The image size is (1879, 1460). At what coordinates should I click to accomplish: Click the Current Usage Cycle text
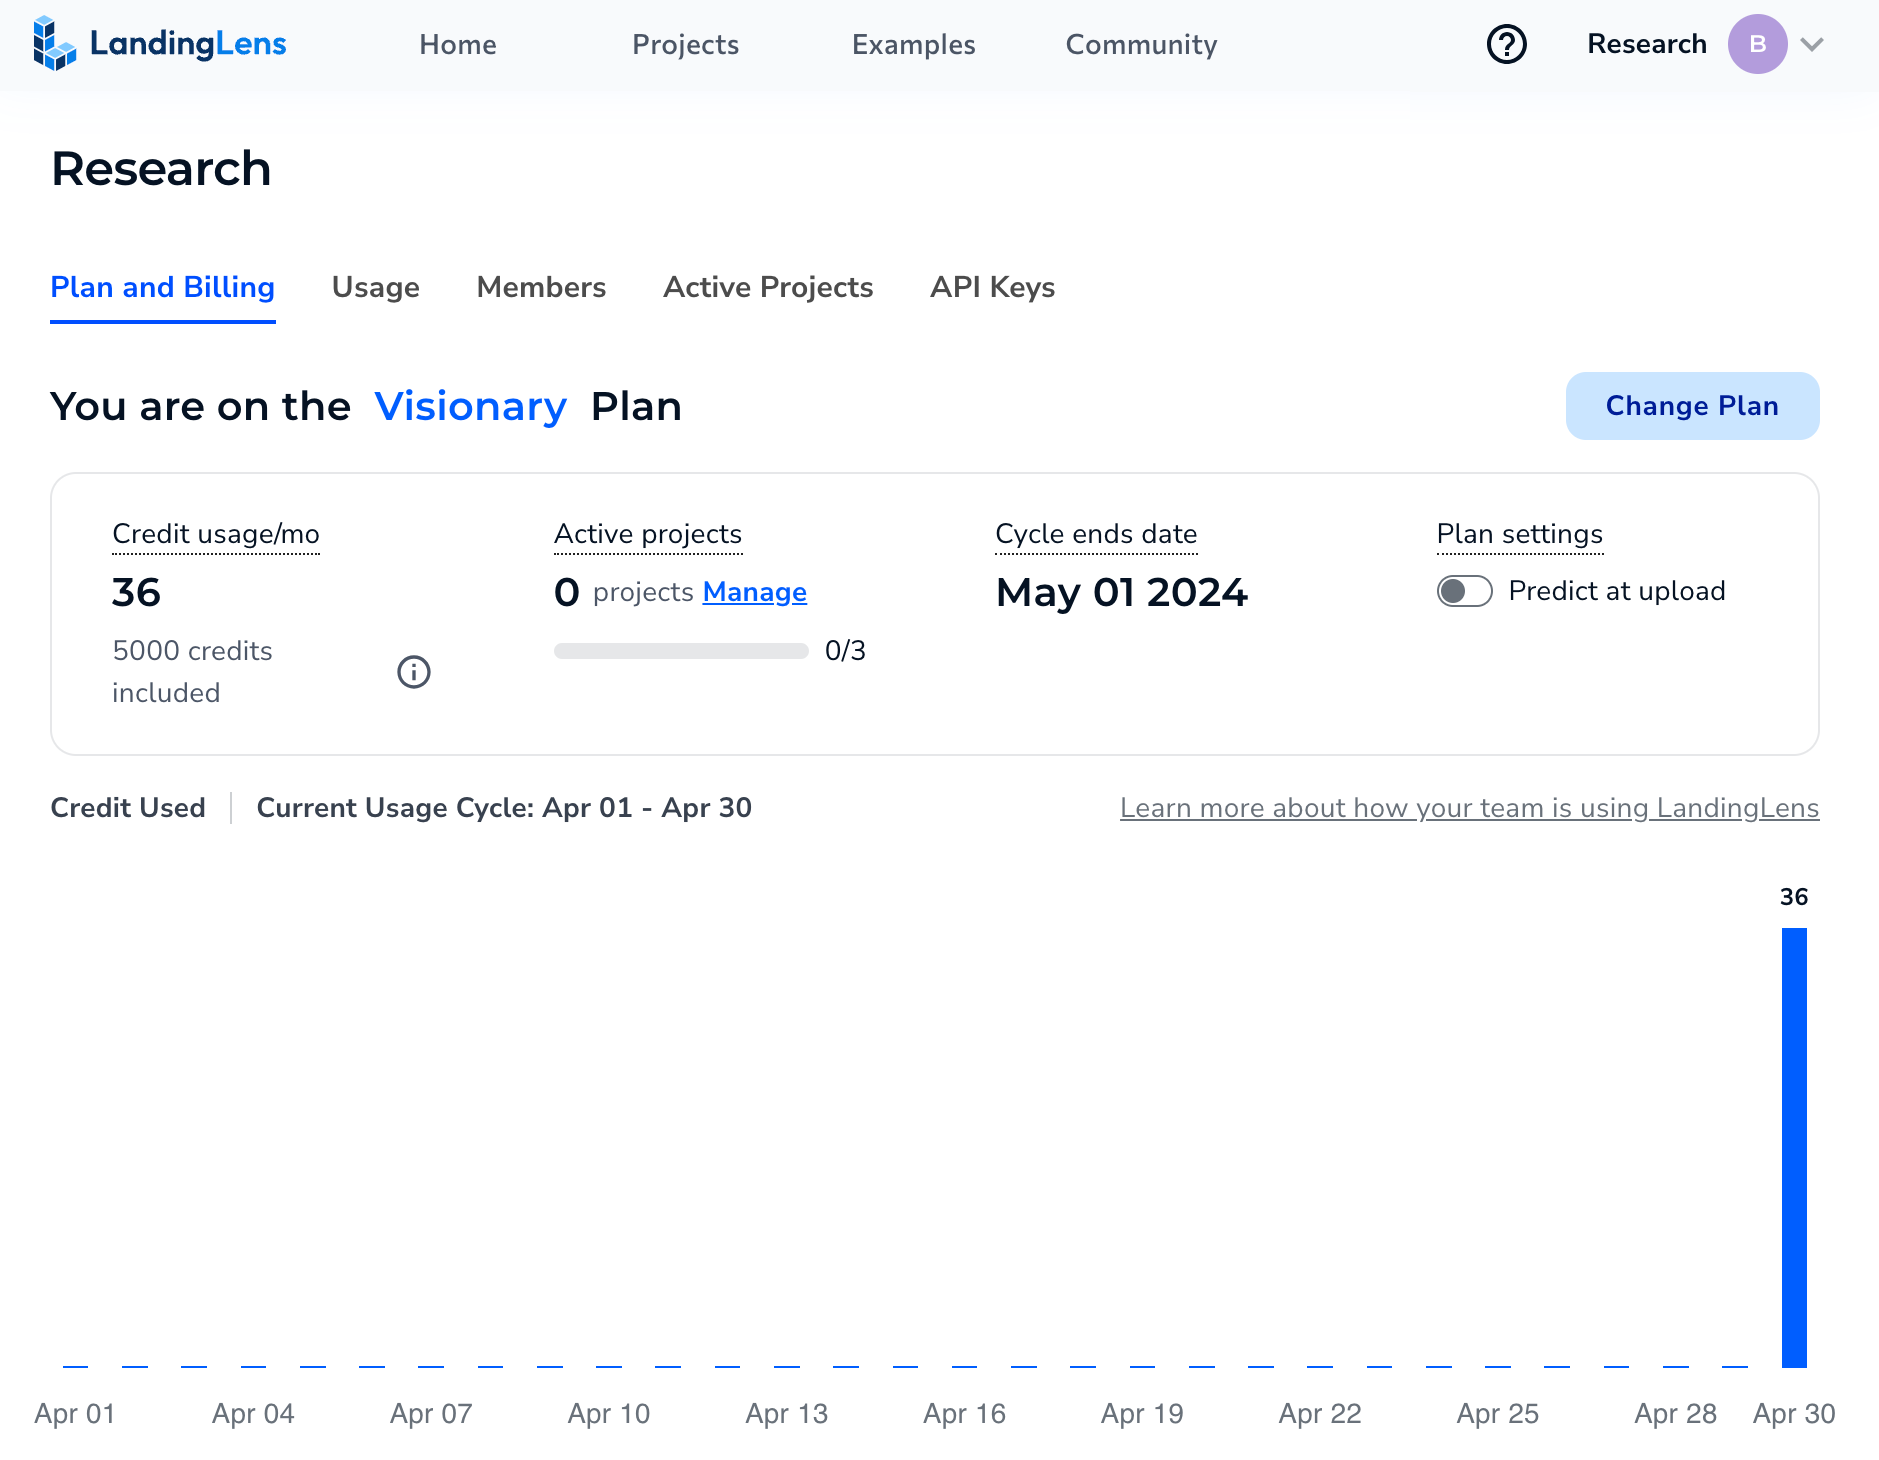click(x=504, y=808)
